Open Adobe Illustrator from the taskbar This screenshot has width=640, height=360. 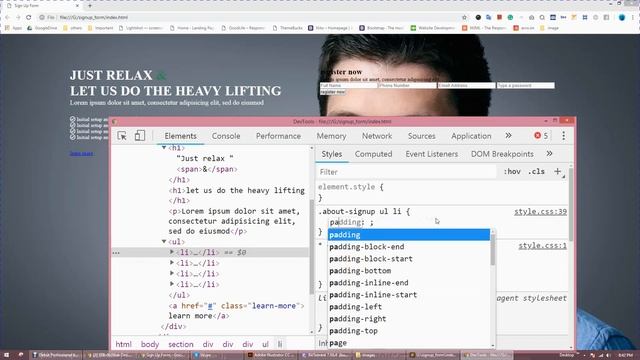[x=271, y=355]
